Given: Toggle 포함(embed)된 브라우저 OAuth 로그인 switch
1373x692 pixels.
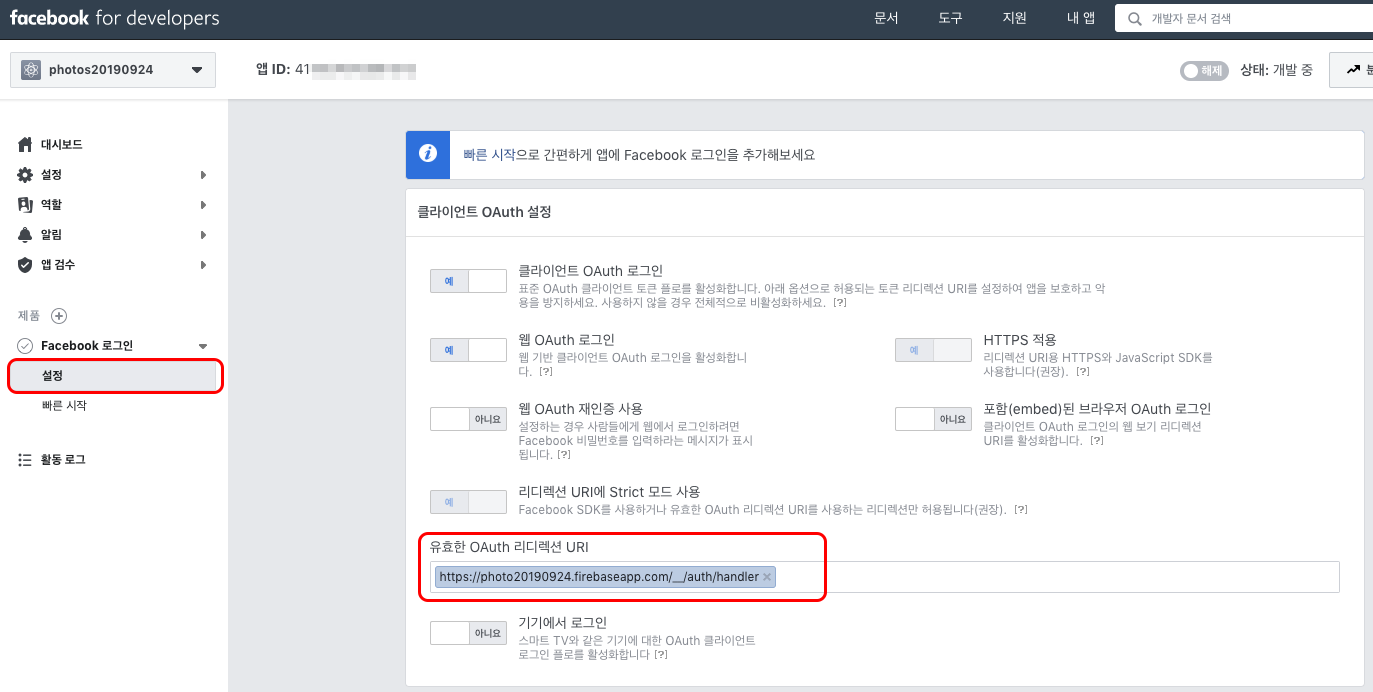Looking at the screenshot, I should coord(933,419).
